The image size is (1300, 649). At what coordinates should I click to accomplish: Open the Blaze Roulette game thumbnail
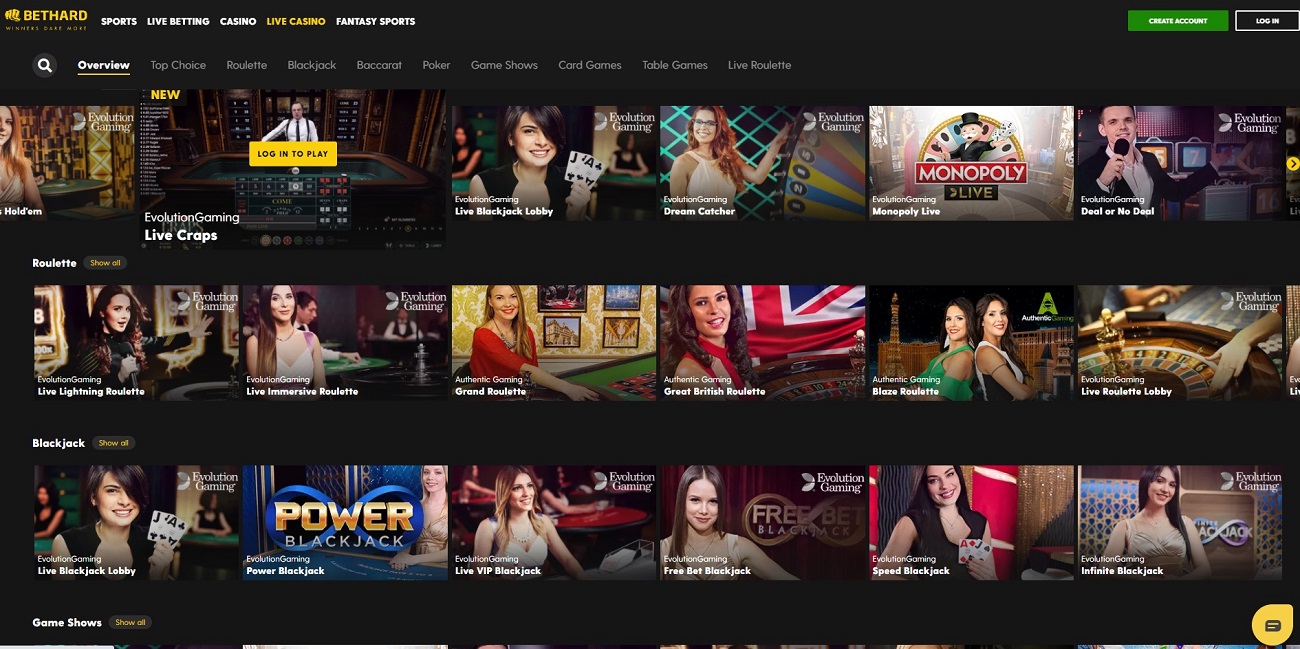tap(971, 343)
